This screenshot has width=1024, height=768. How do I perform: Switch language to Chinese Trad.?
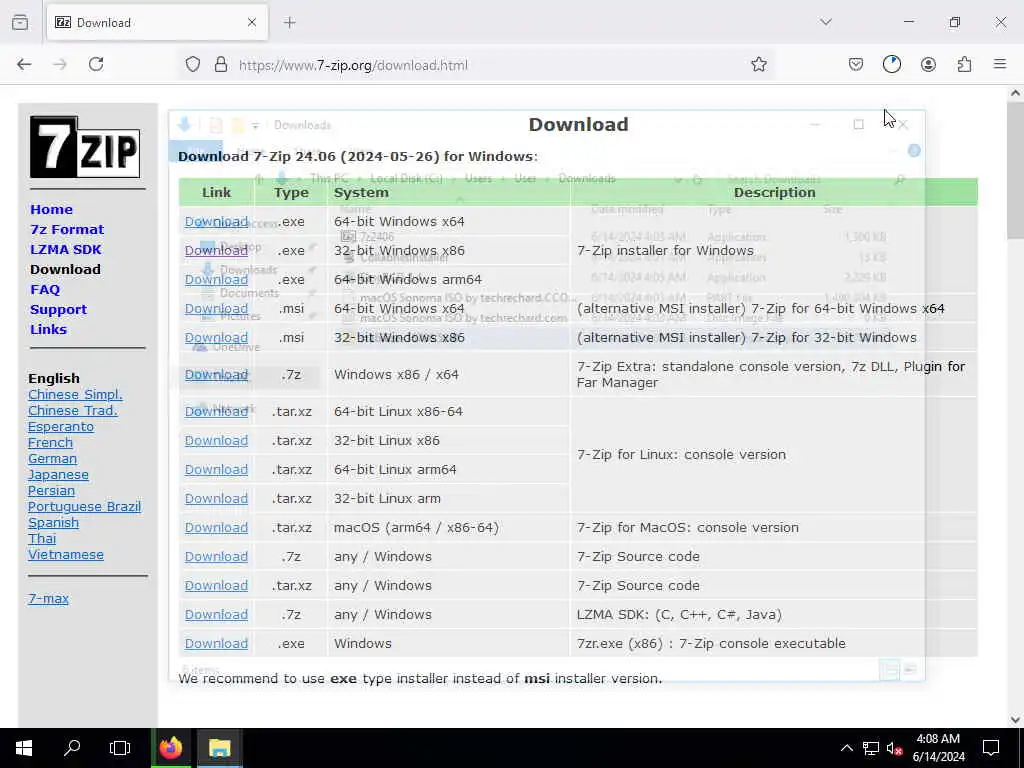click(x=72, y=411)
